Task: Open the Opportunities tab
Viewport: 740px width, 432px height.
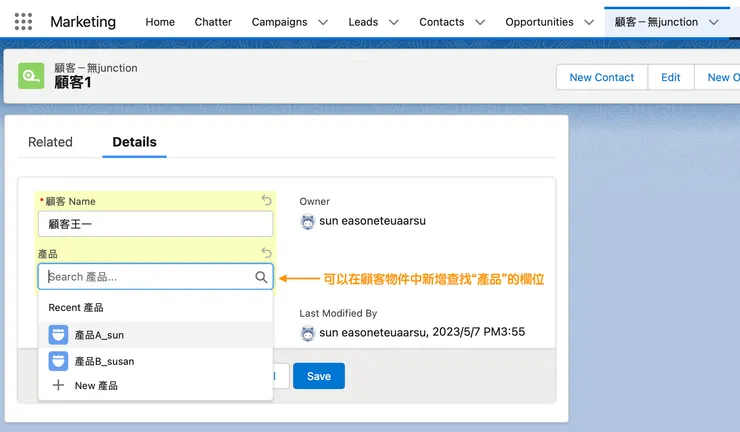Action: [x=539, y=22]
